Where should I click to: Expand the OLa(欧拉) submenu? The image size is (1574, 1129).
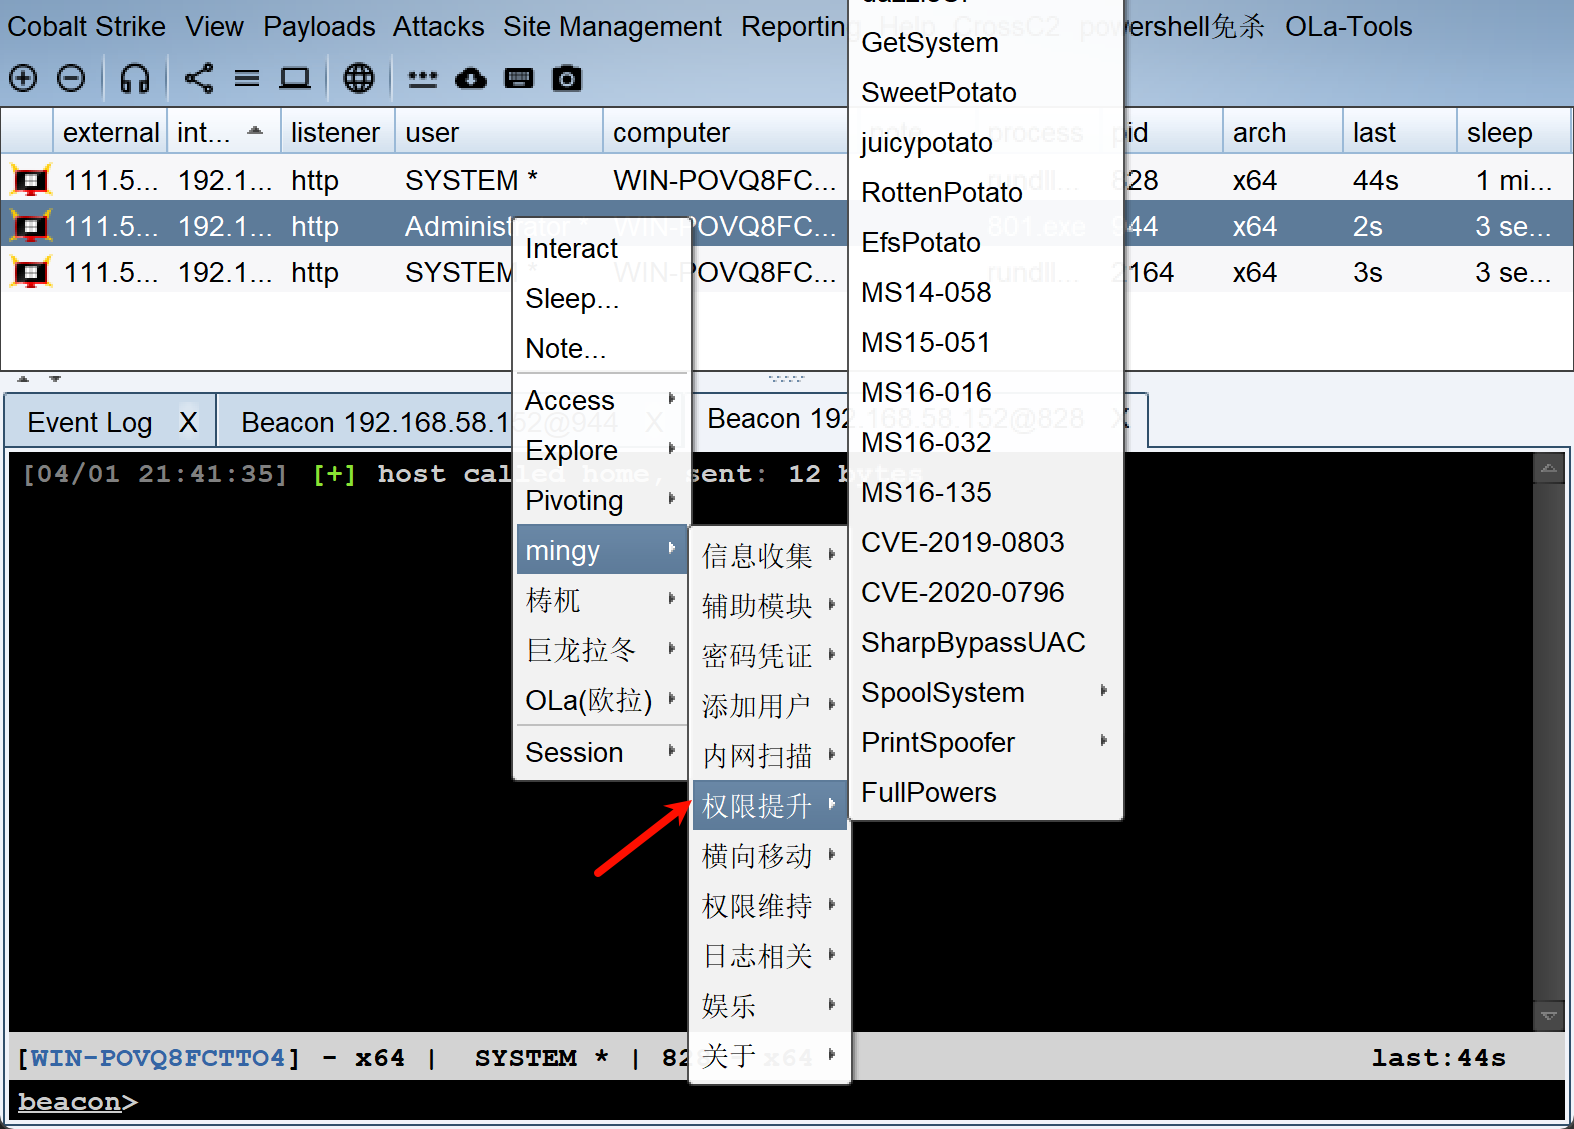601,700
